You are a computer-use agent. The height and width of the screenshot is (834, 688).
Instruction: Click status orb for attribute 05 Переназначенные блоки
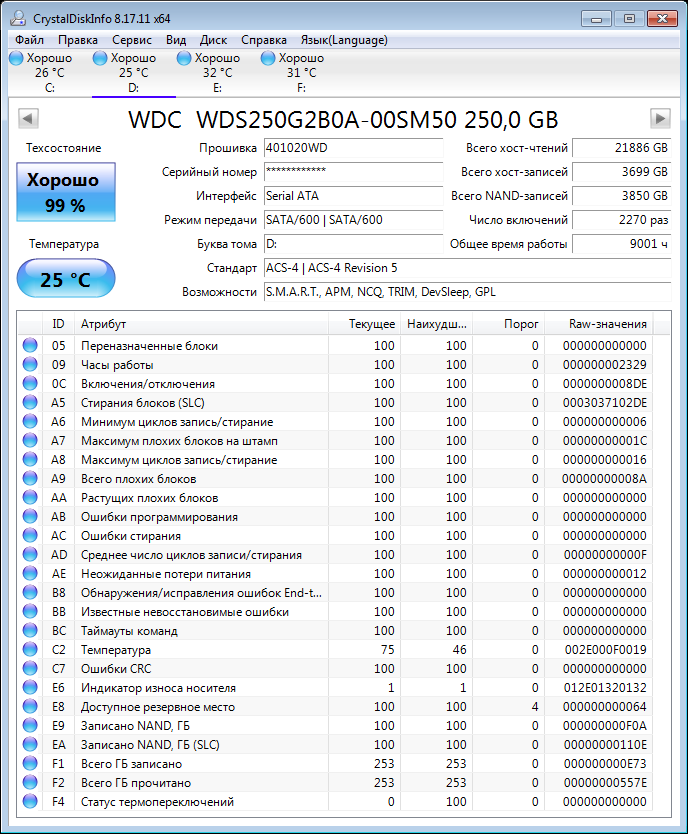[30, 346]
